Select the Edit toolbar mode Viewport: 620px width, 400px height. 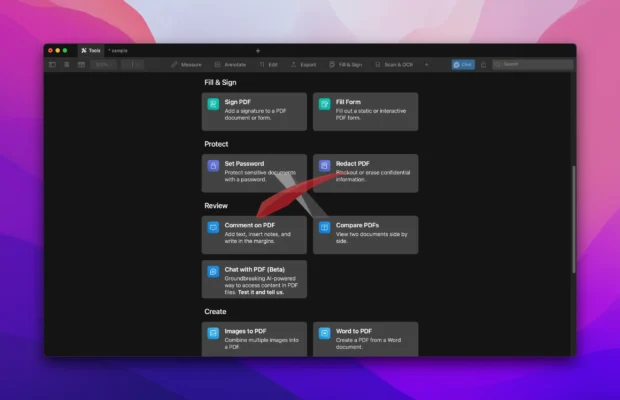tap(268, 64)
